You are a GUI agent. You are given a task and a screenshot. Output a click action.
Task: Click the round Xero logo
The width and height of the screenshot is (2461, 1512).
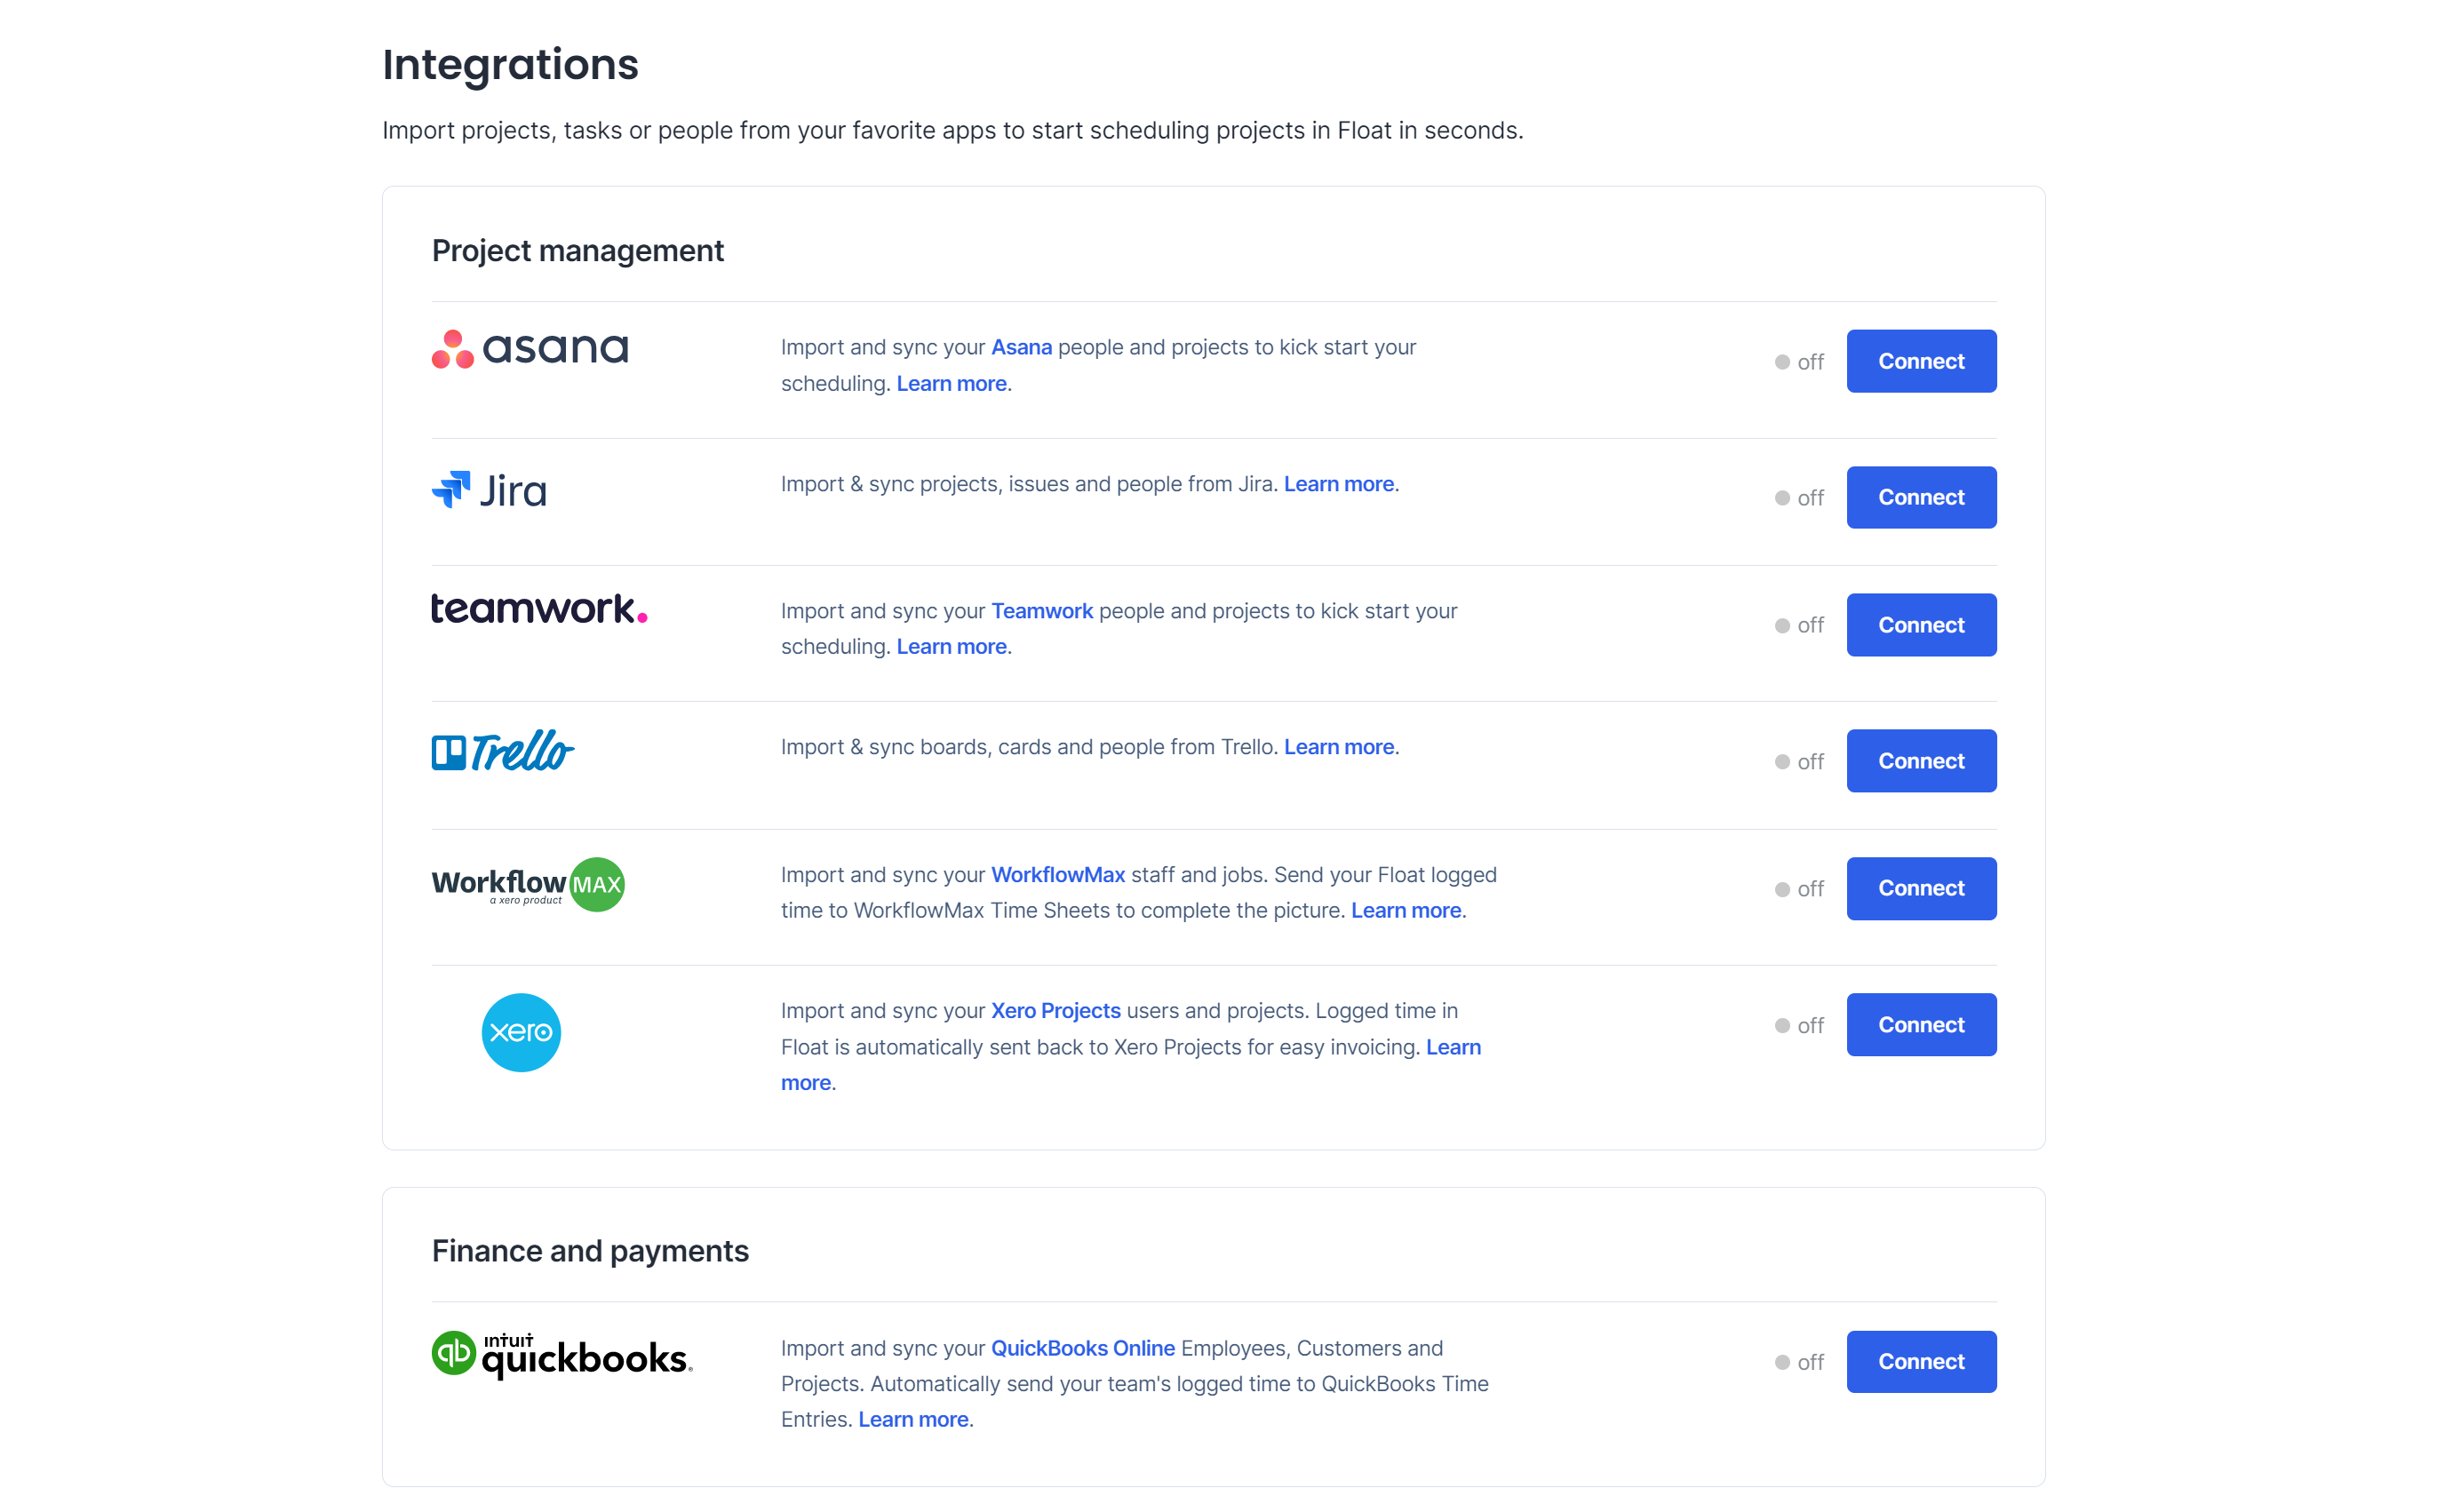(521, 1033)
